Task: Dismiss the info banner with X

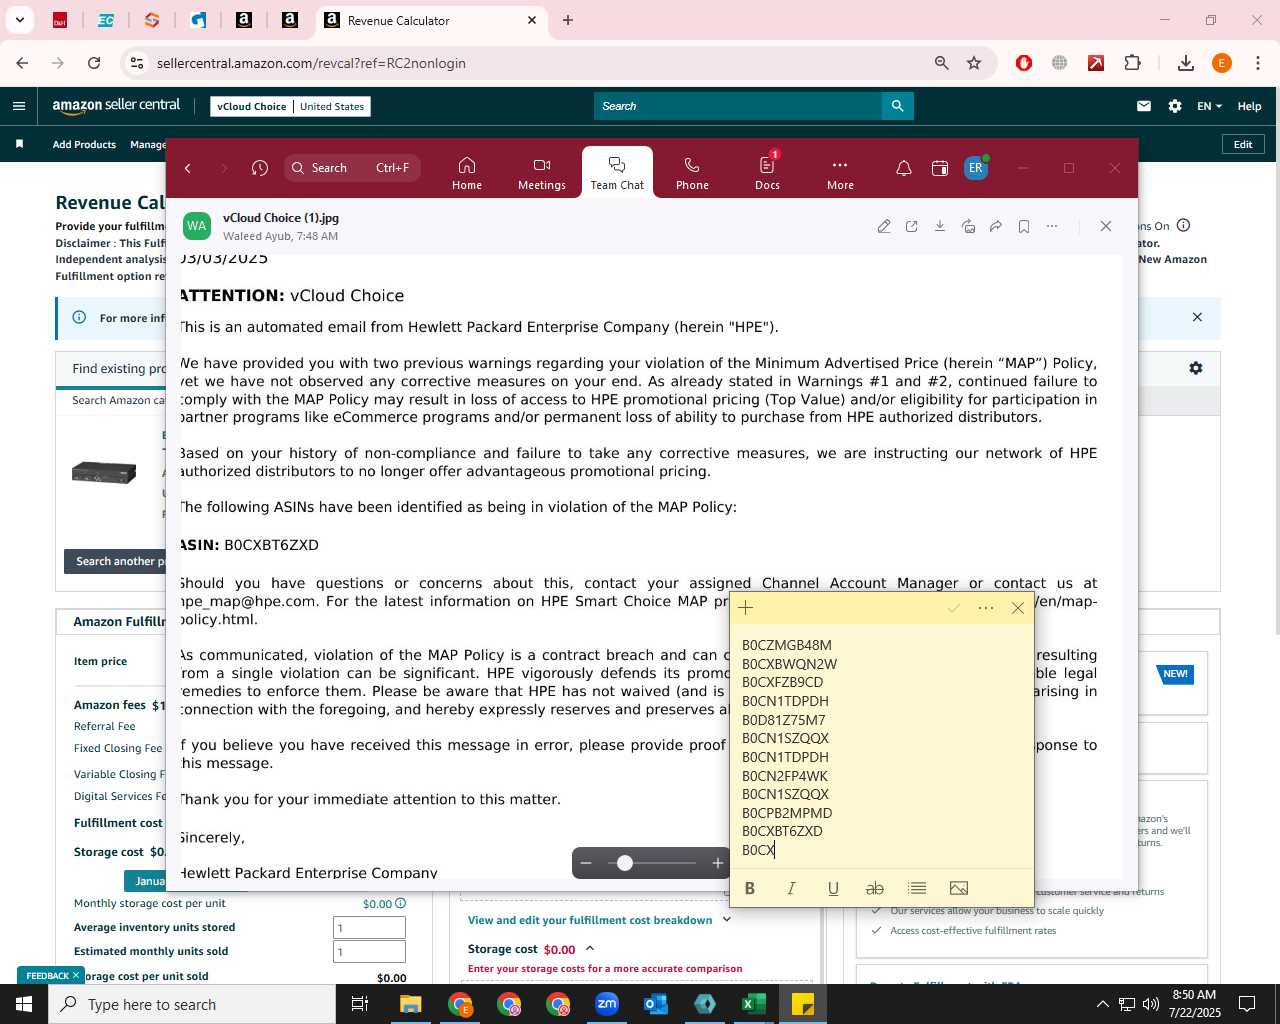Action: [1197, 317]
